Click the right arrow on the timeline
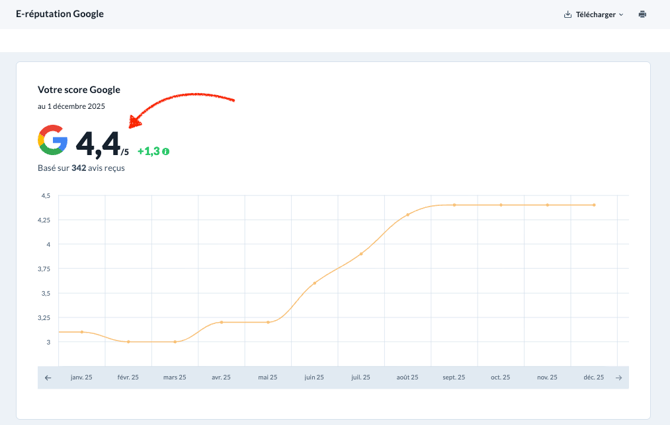Image resolution: width=670 pixels, height=425 pixels. point(619,377)
